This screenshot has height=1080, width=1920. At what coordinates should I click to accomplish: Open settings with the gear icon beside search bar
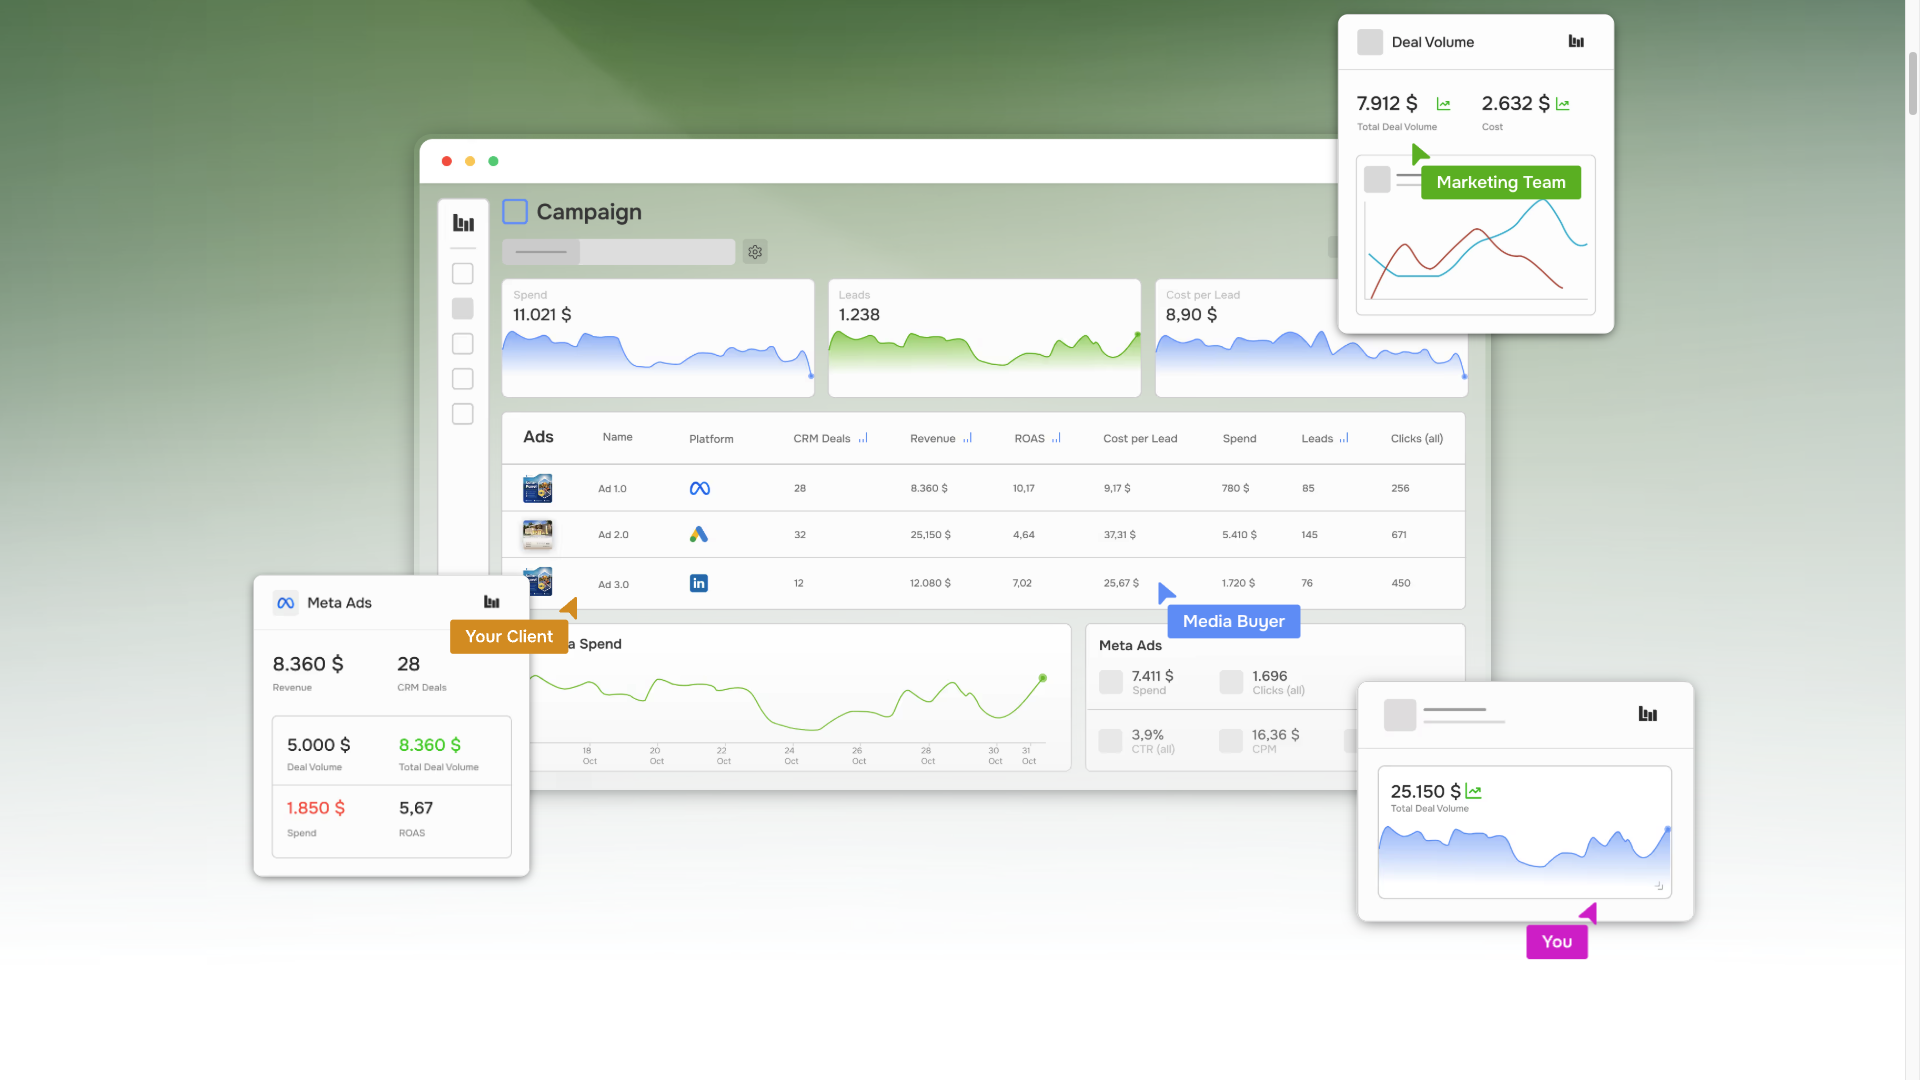755,251
